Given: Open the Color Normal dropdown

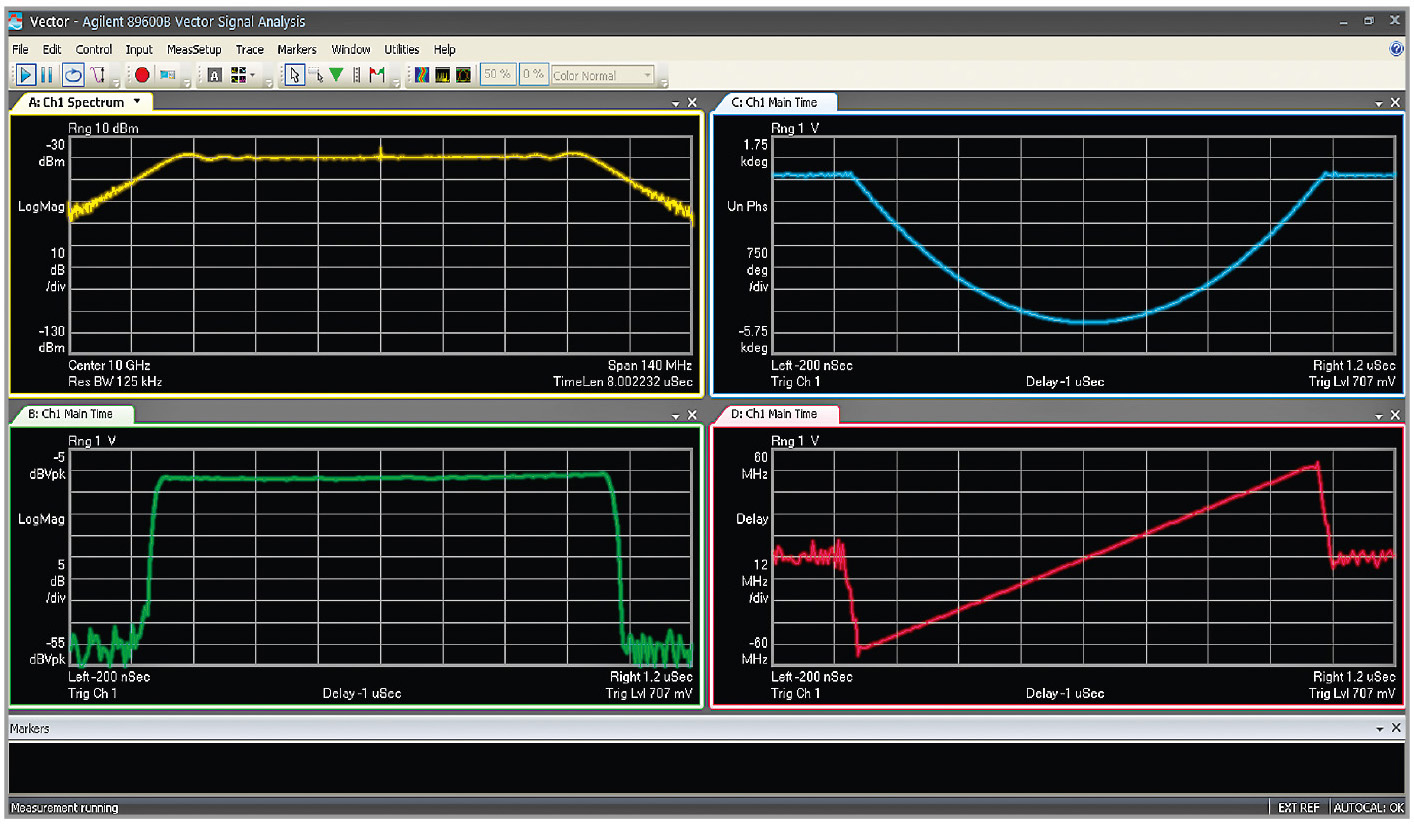Looking at the screenshot, I should coord(603,75).
